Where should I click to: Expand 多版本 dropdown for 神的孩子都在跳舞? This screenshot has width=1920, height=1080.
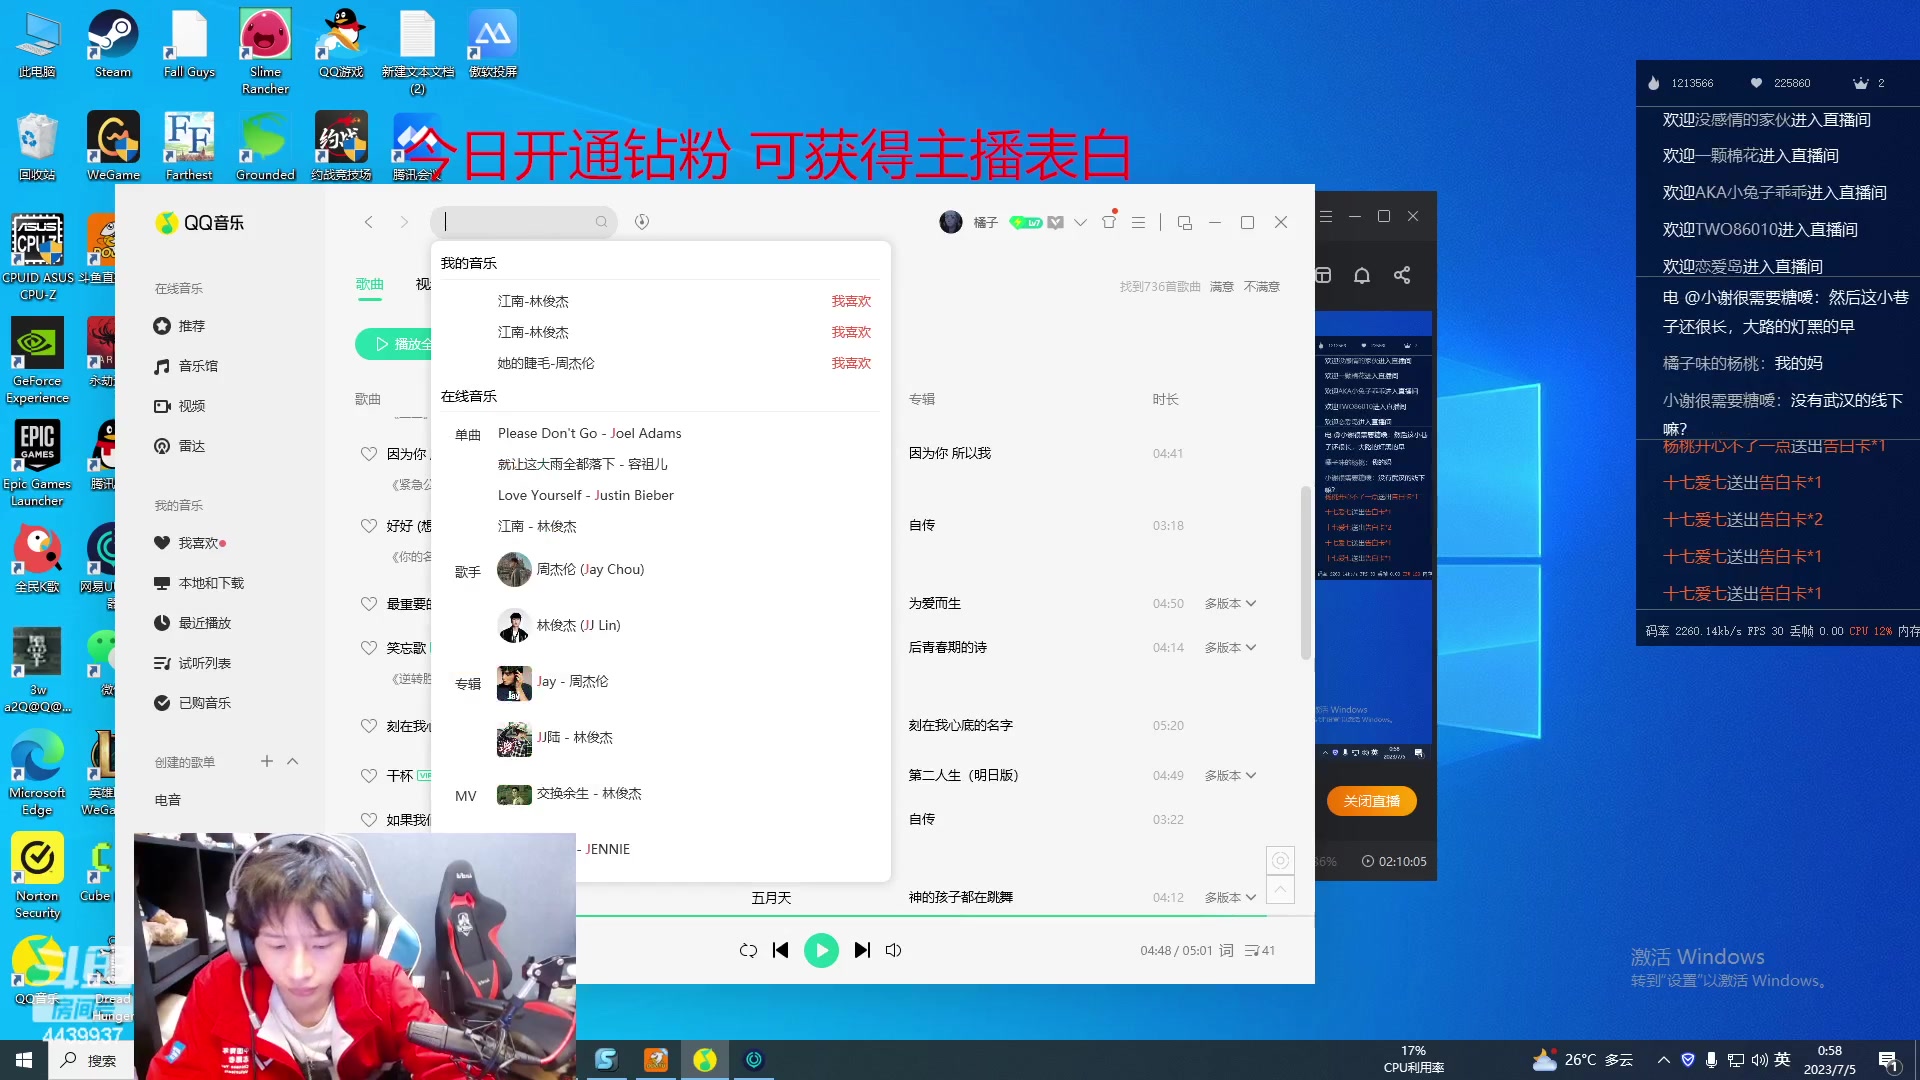click(1230, 897)
